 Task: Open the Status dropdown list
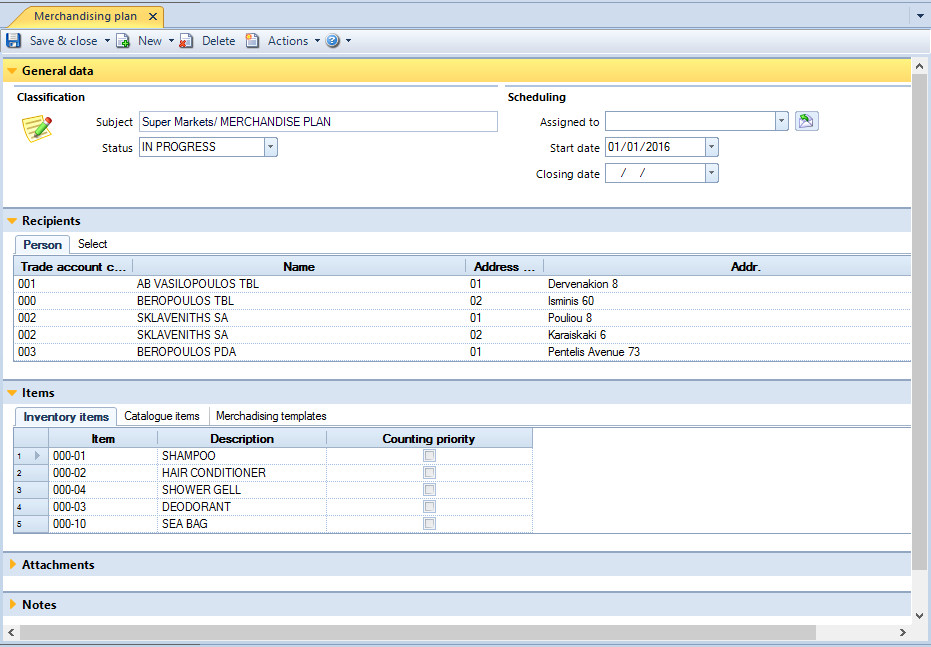271,147
